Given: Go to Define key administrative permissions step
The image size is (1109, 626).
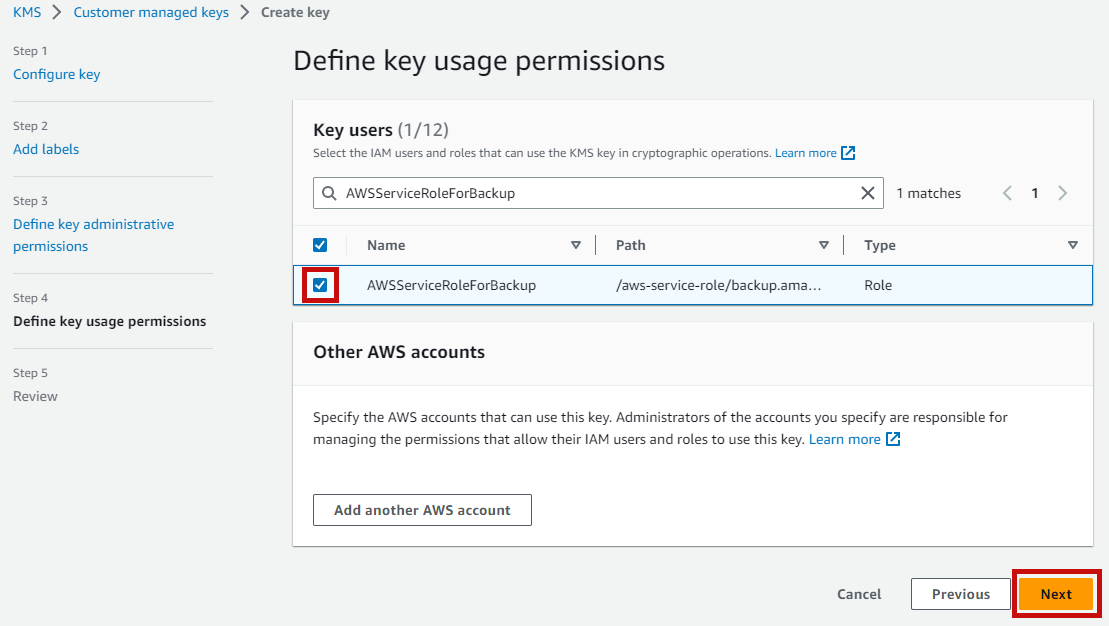Looking at the screenshot, I should tap(93, 235).
